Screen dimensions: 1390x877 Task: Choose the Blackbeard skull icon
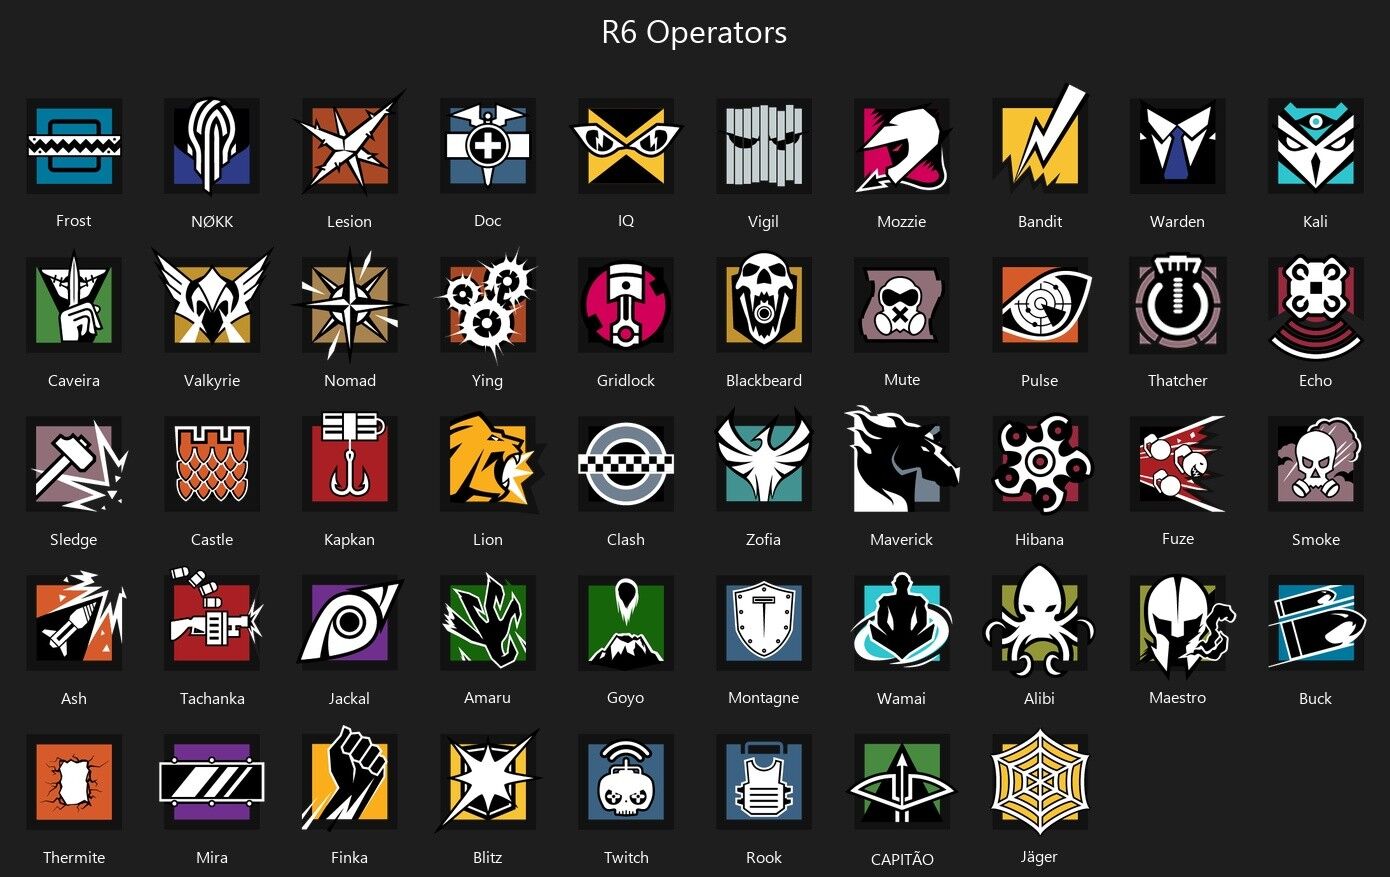[x=764, y=305]
